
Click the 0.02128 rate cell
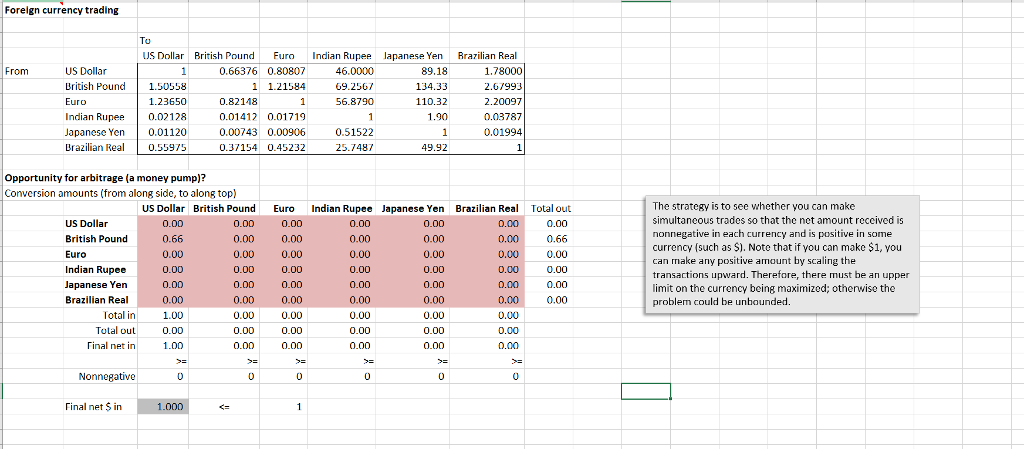(163, 117)
